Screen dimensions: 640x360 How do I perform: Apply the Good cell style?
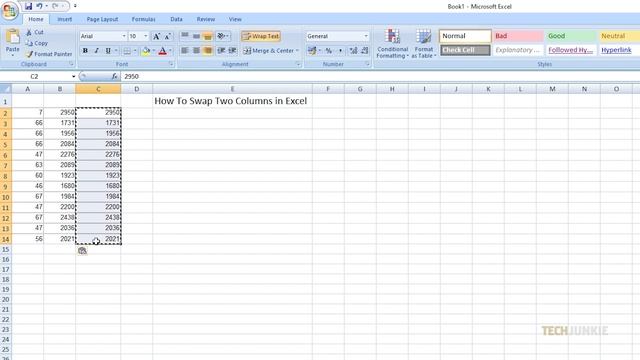571,36
